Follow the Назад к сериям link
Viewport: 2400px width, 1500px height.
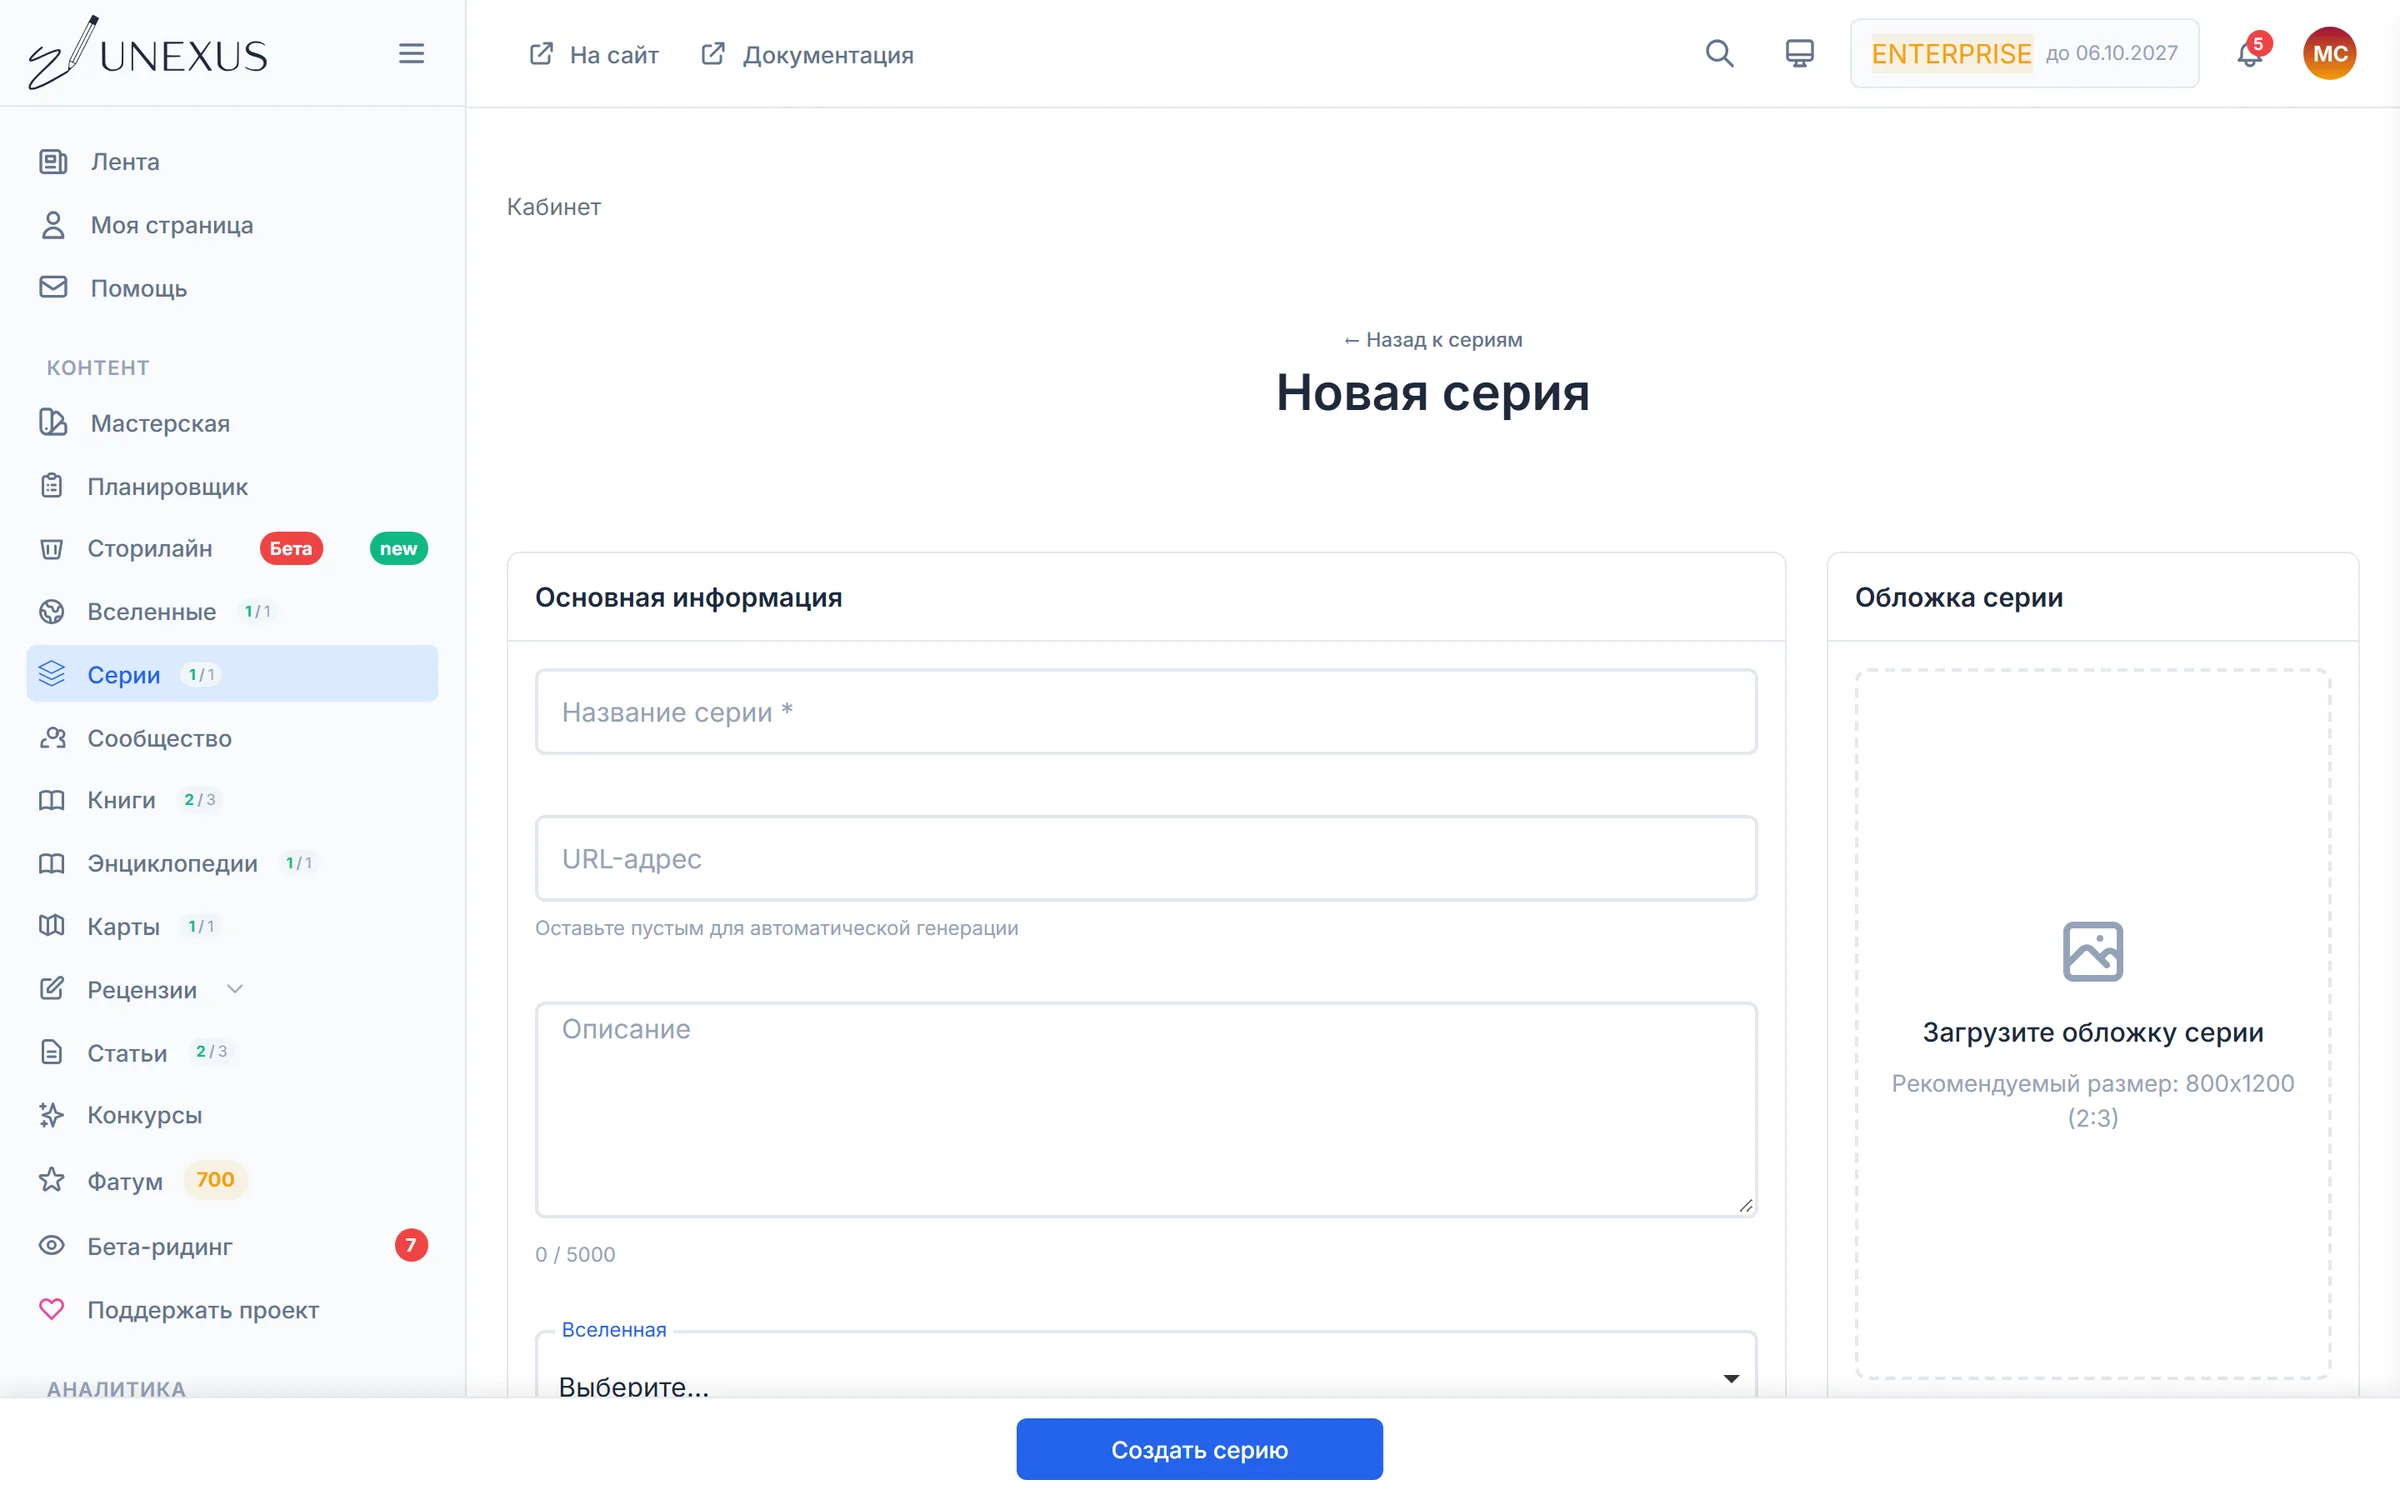pos(1433,340)
